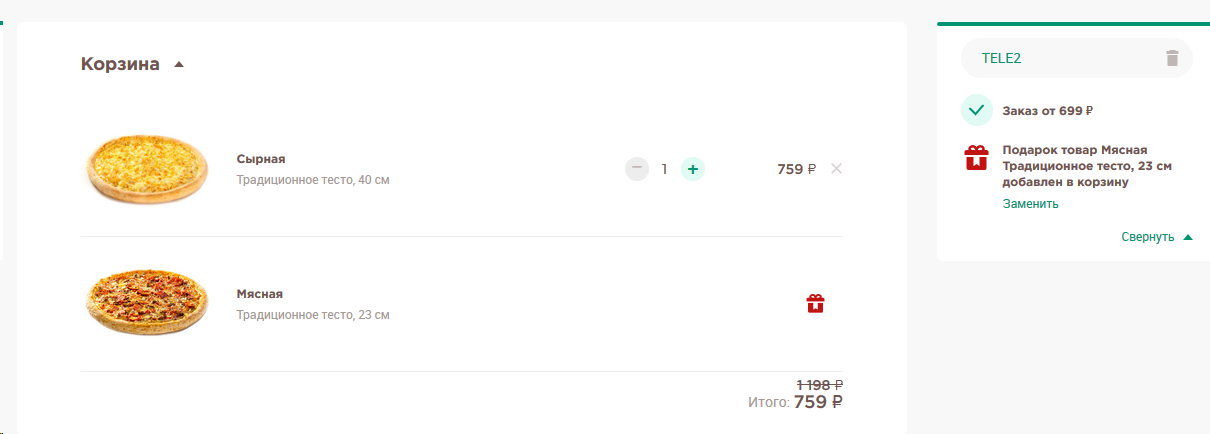The width and height of the screenshot is (1210, 434).
Task: Click the Свернуть link in promo panel
Action: click(1148, 237)
